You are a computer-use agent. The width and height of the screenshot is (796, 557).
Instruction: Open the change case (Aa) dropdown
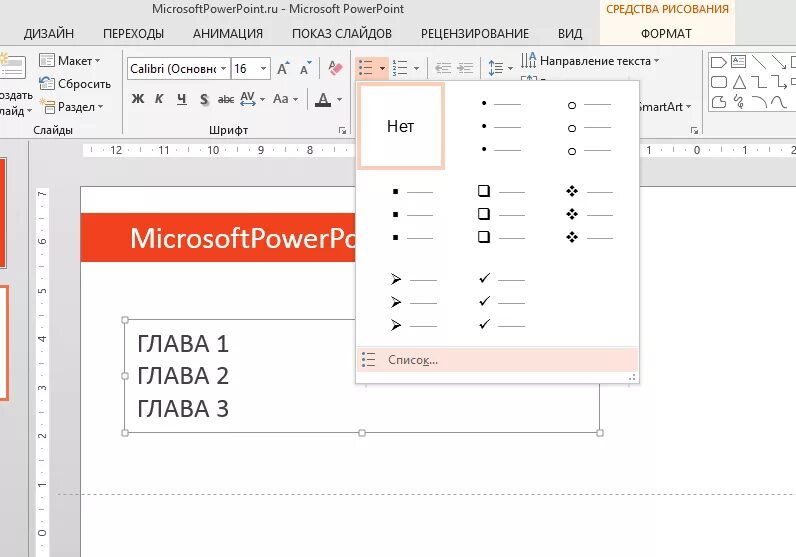tap(285, 99)
